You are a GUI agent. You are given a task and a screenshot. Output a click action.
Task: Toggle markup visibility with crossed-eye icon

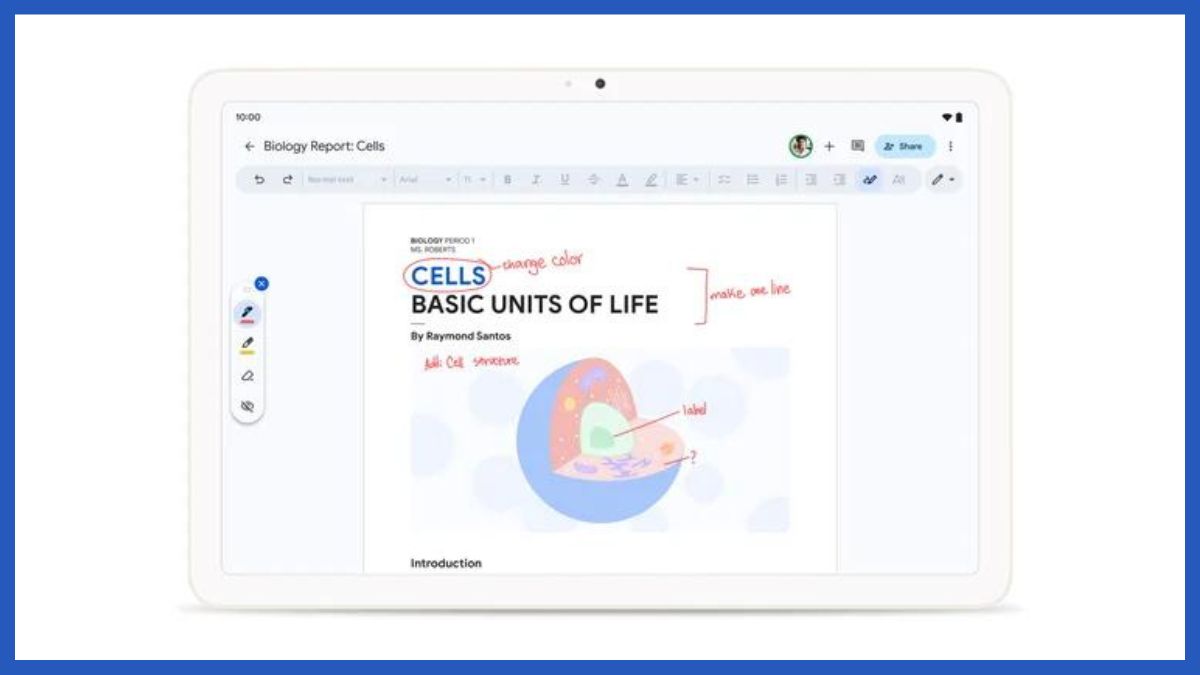pos(247,407)
